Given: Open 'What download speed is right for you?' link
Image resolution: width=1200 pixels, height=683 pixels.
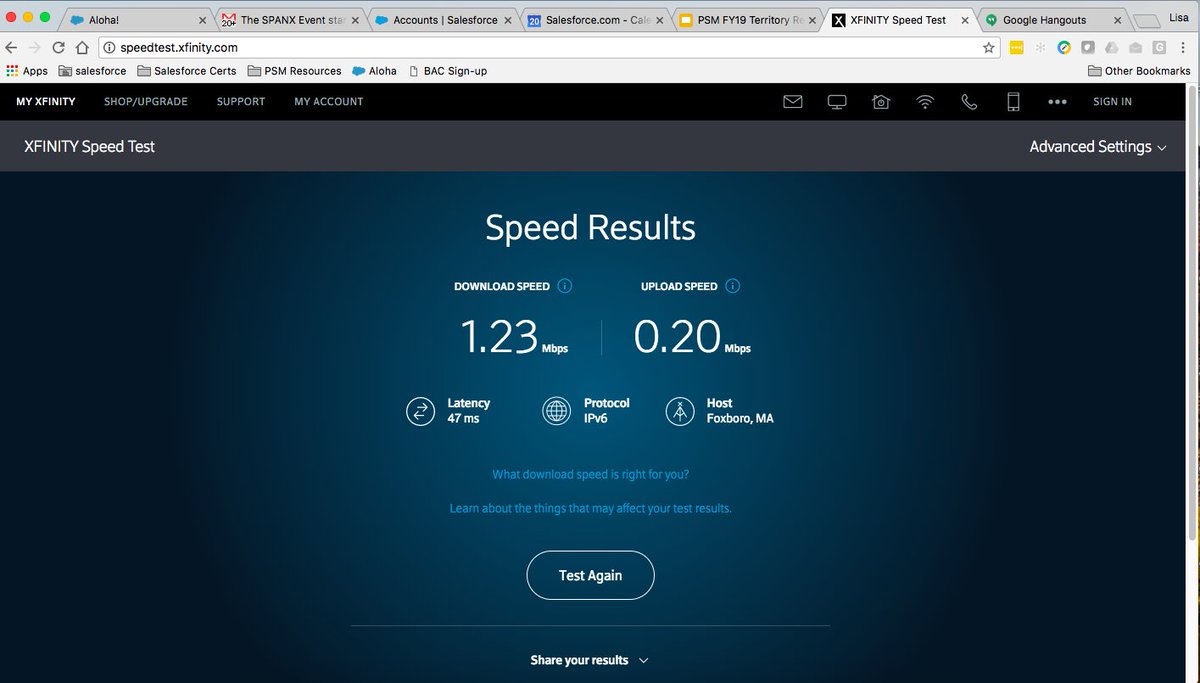Looking at the screenshot, I should point(591,474).
